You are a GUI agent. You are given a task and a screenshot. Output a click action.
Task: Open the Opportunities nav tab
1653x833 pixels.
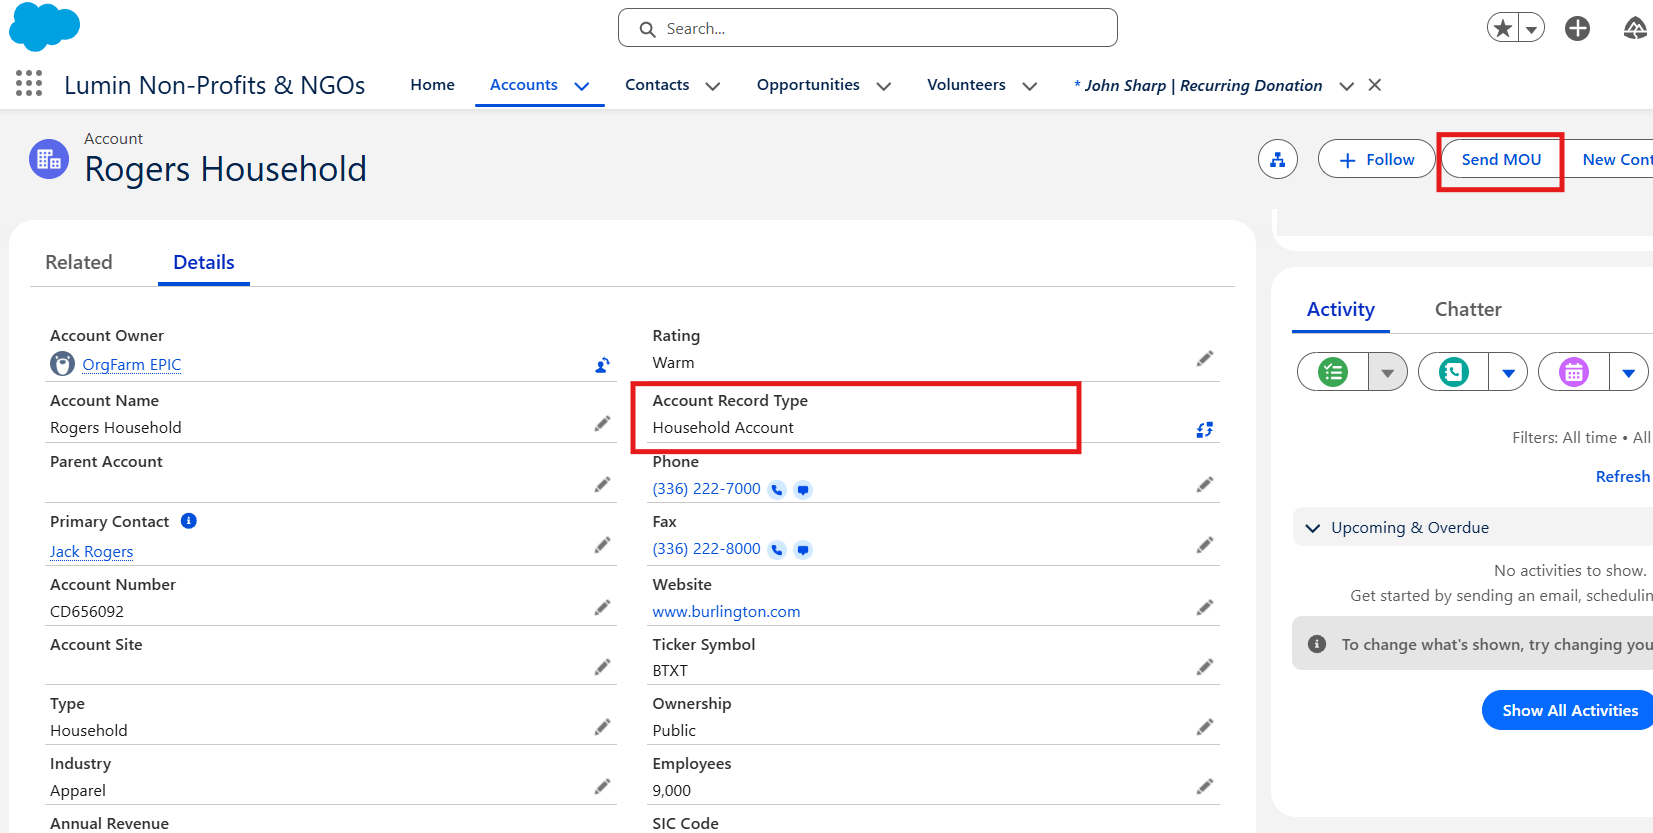coord(808,85)
